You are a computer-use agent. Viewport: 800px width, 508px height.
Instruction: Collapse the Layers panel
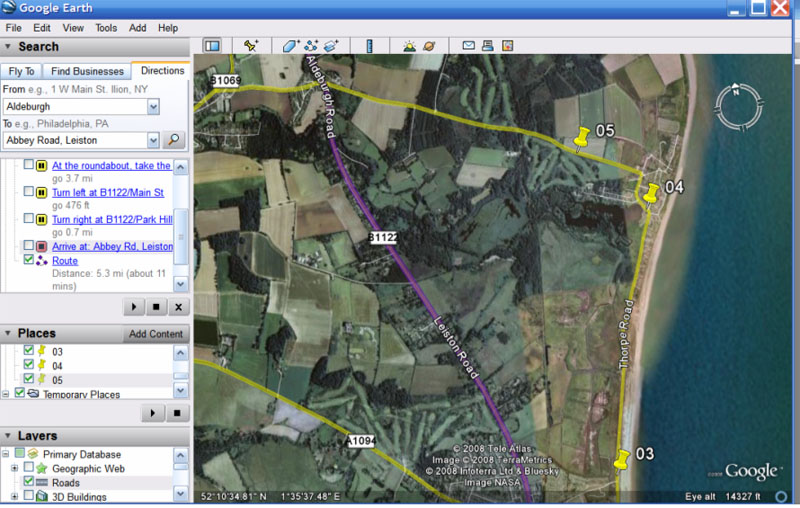point(8,436)
